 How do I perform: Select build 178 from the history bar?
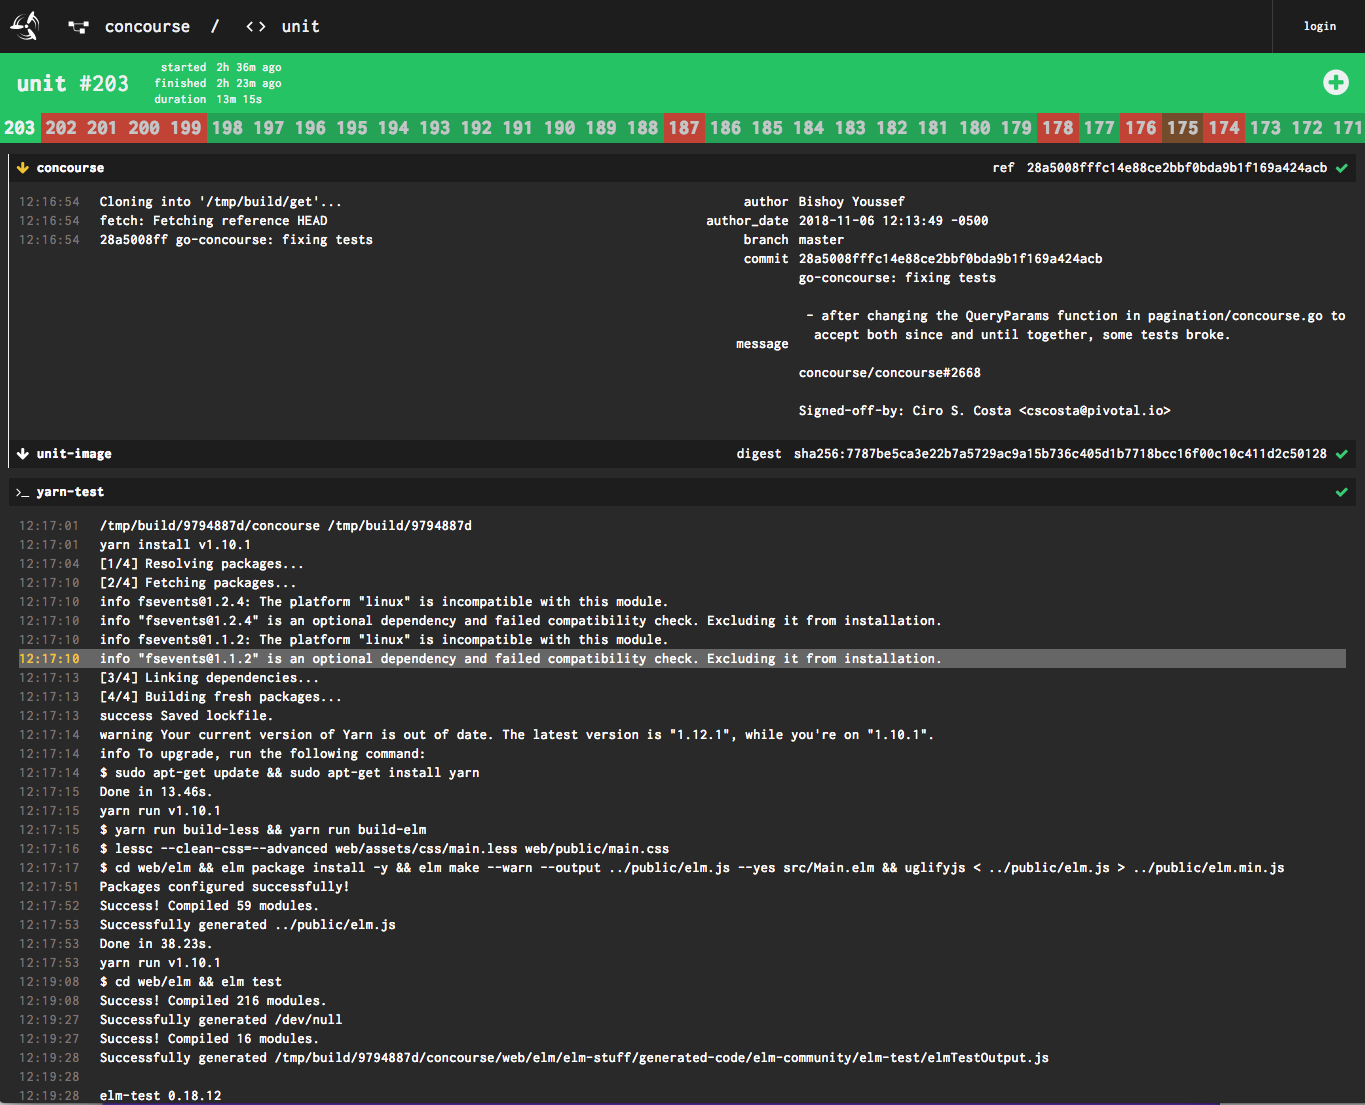point(1058,128)
